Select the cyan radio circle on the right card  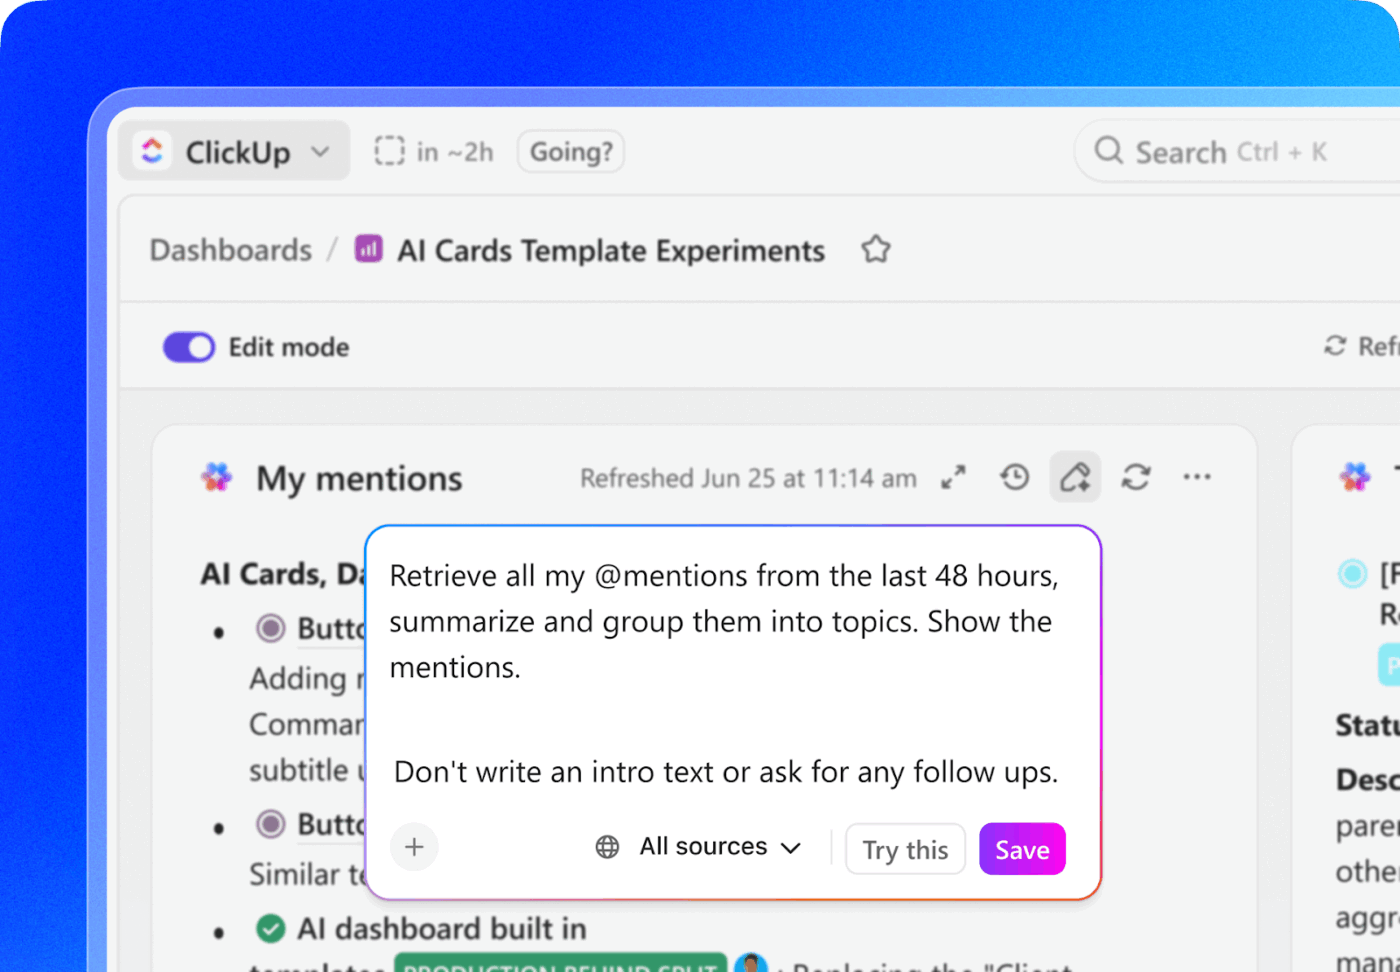pos(1353,573)
